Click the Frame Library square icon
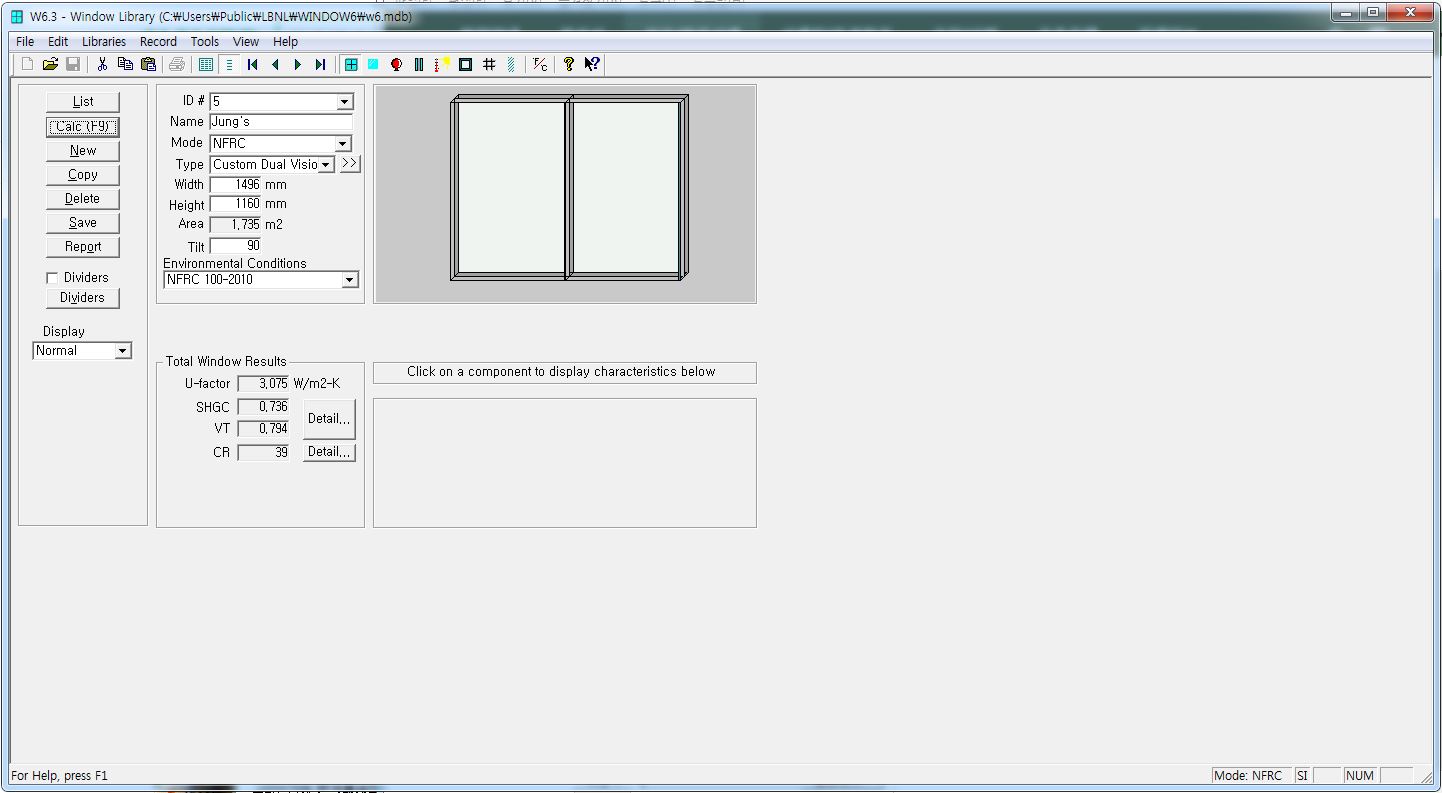The width and height of the screenshot is (1442, 793). (x=465, y=65)
